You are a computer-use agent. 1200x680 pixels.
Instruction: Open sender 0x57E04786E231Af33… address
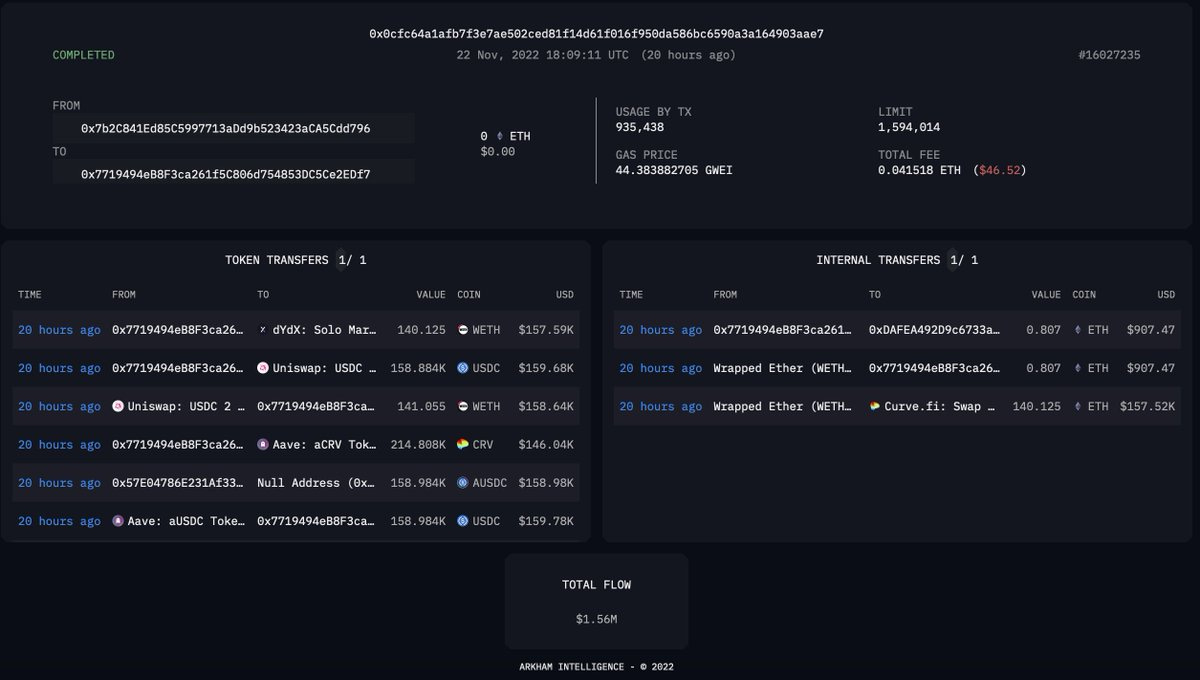(x=178, y=483)
